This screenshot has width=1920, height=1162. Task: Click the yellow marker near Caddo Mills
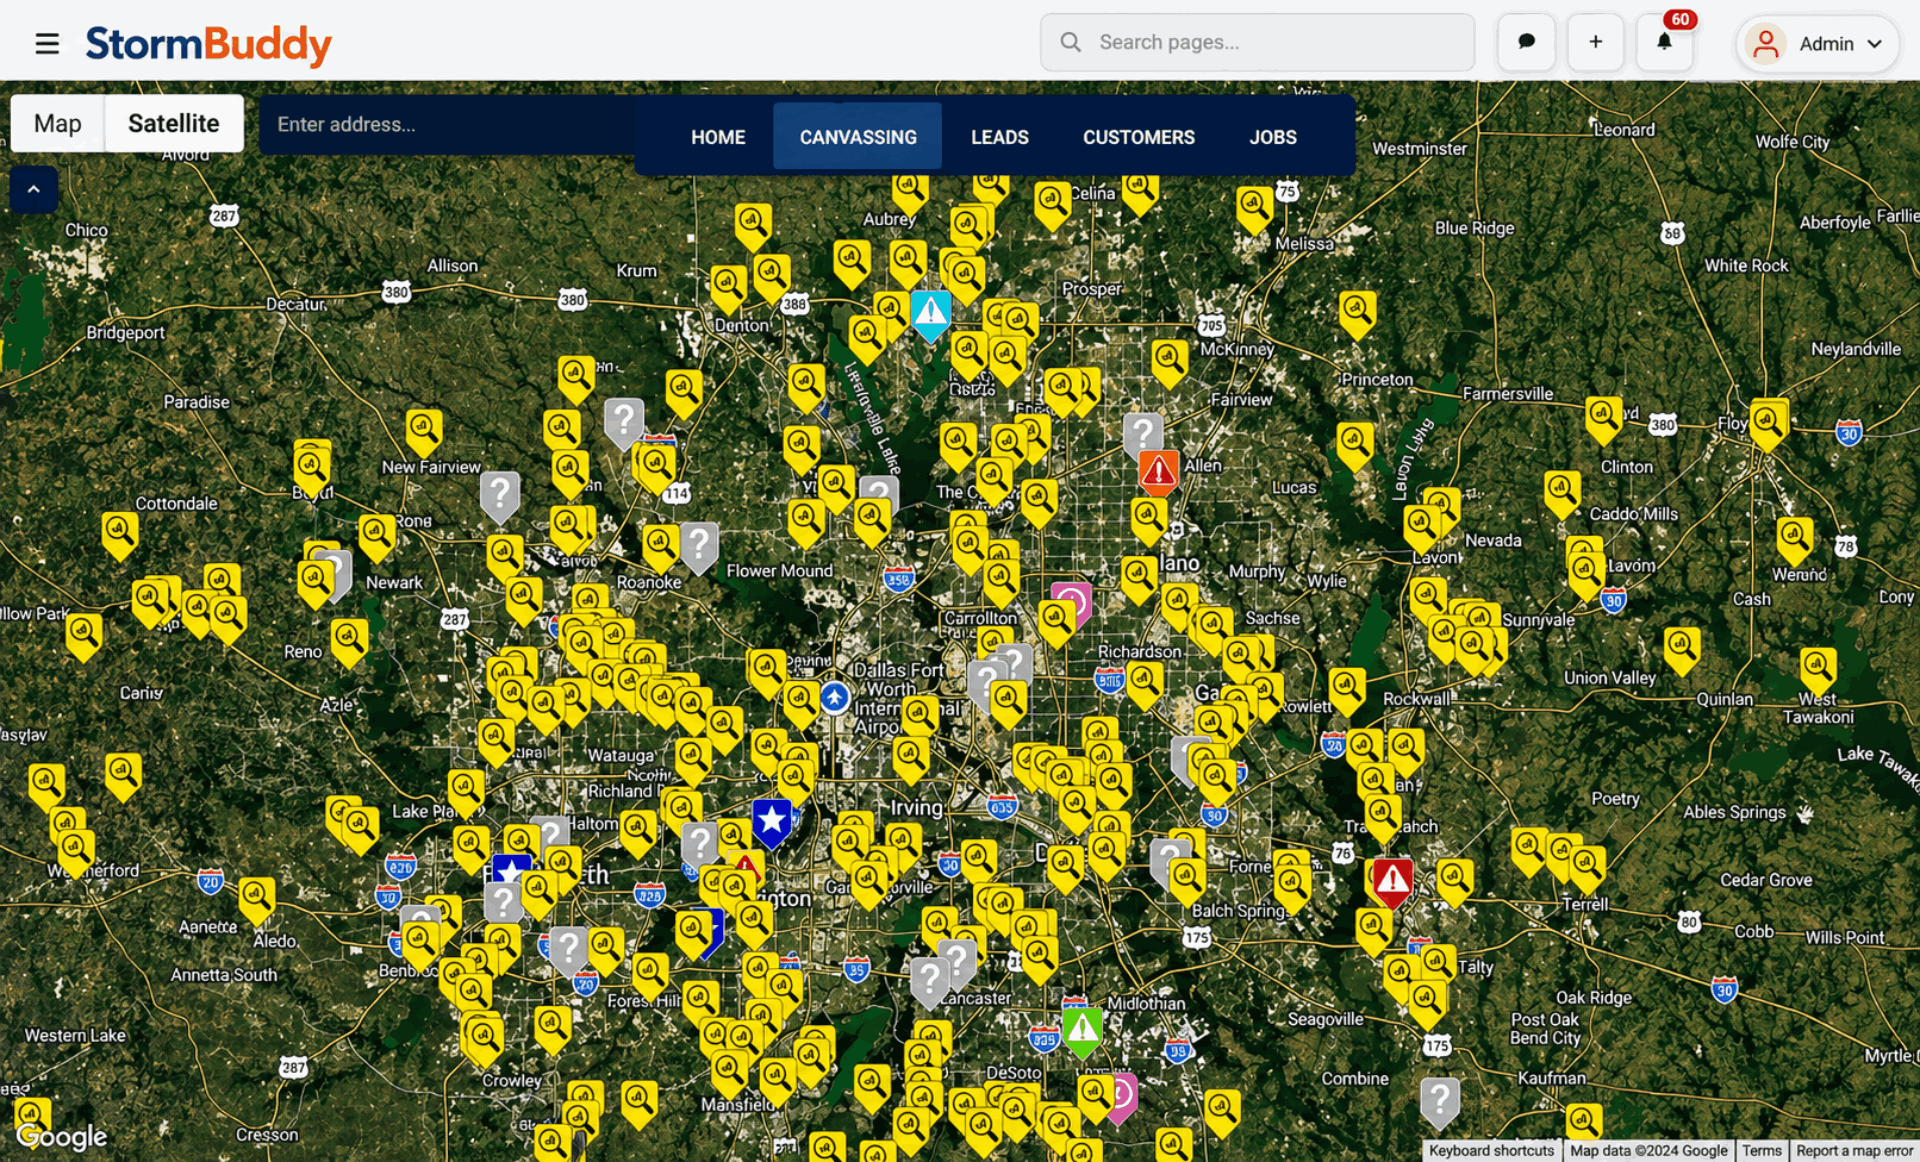1561,494
